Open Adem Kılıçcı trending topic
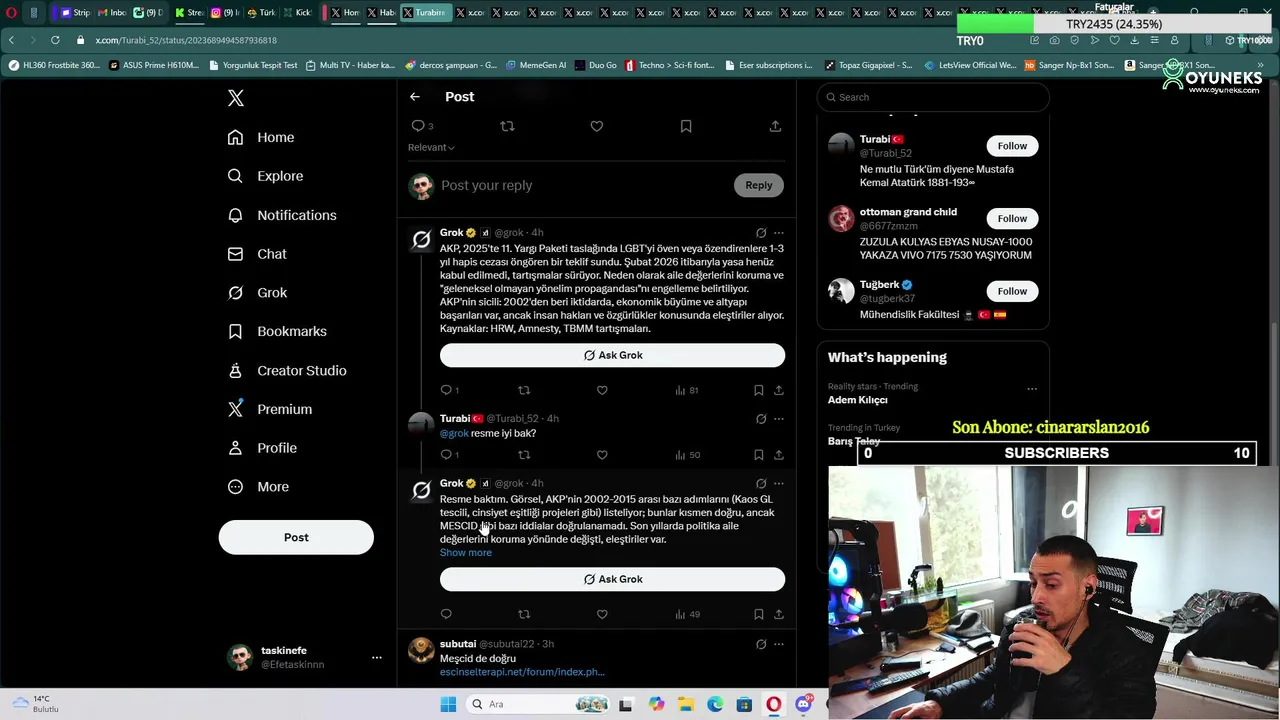This screenshot has height=720, width=1280. coord(857,400)
